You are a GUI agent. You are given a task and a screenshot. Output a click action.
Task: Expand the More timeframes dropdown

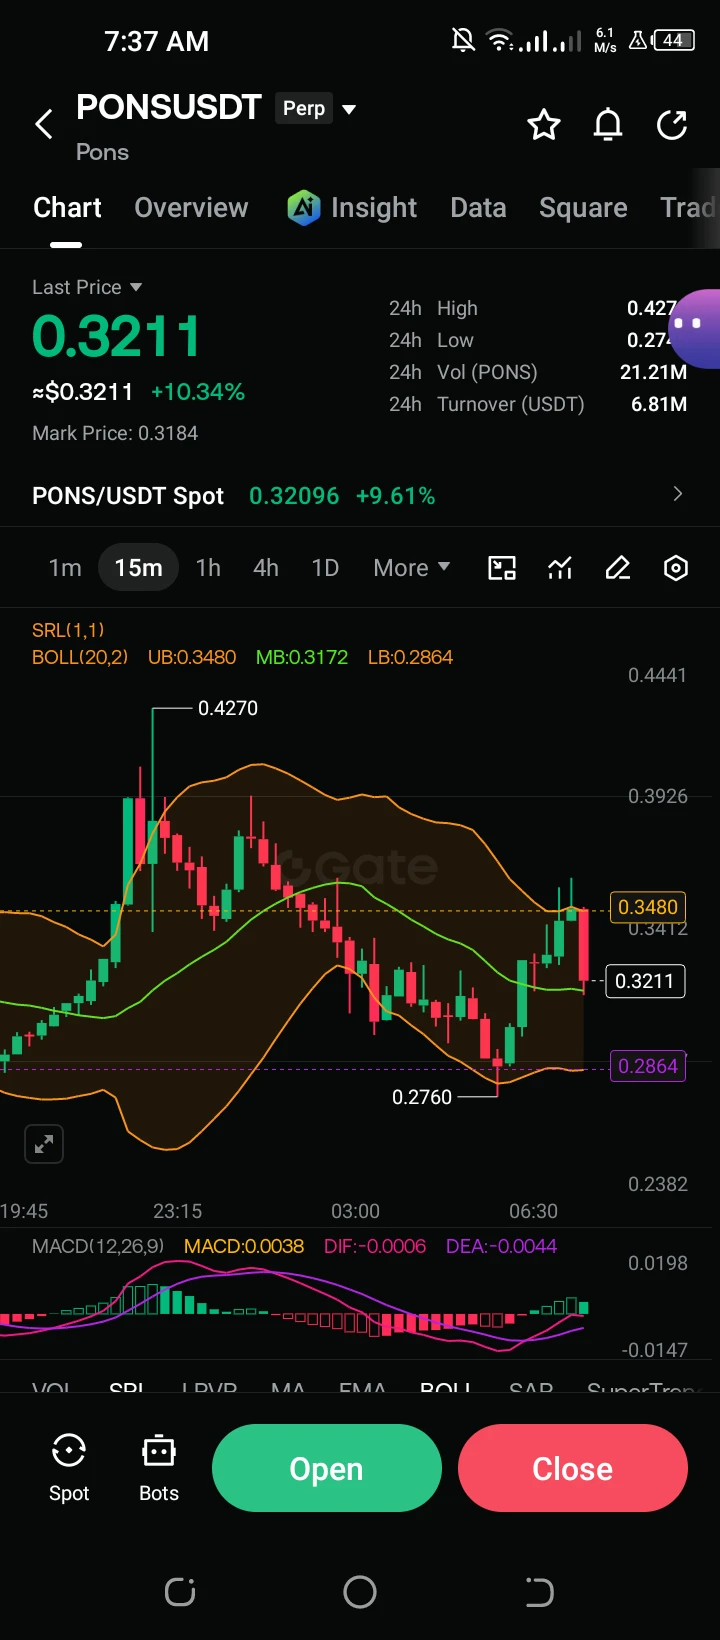tap(411, 568)
